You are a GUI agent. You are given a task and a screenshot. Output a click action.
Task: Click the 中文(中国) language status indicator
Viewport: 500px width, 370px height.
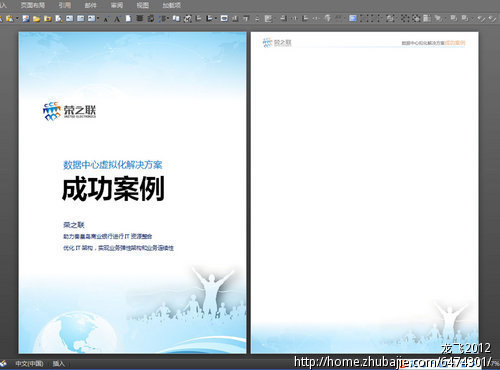point(29,363)
